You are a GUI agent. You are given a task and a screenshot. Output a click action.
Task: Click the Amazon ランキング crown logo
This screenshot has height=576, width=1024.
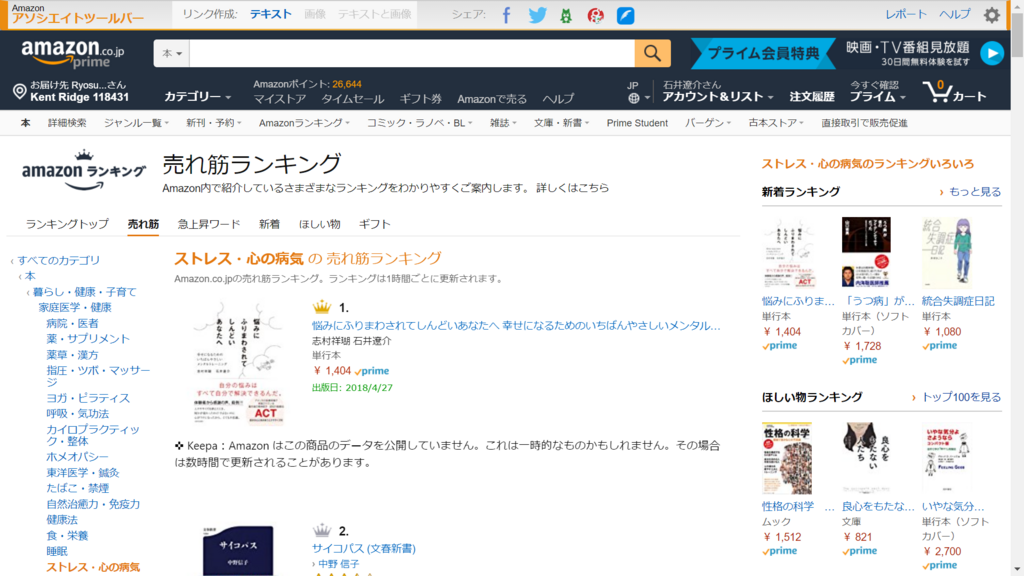click(84, 170)
